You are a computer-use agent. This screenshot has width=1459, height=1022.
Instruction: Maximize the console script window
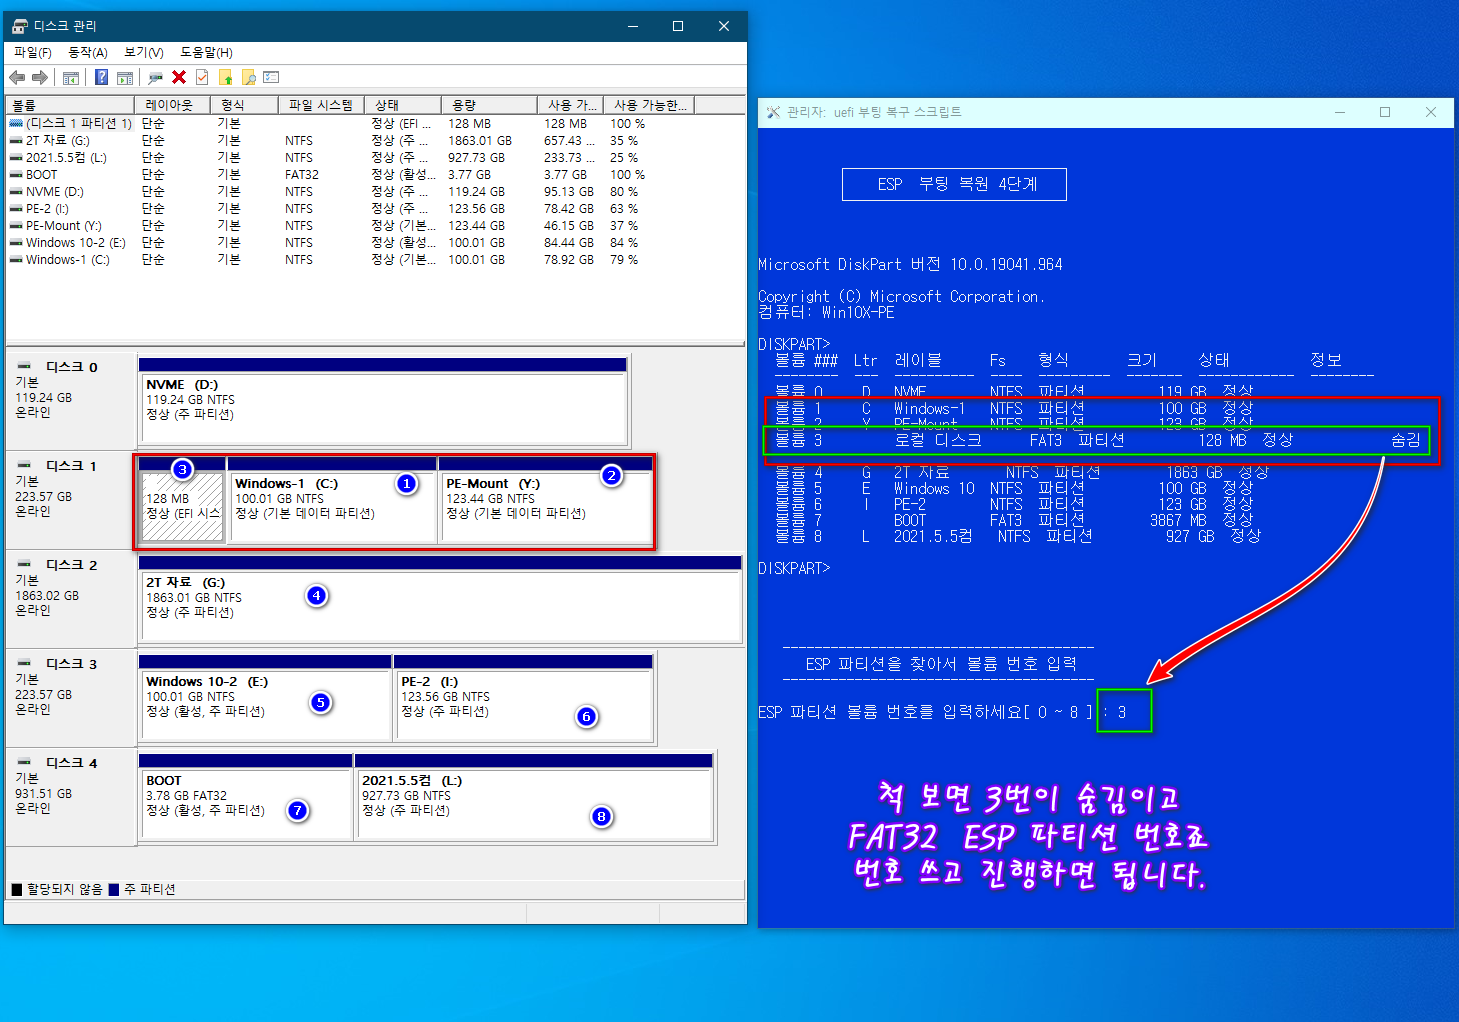[x=1385, y=112]
